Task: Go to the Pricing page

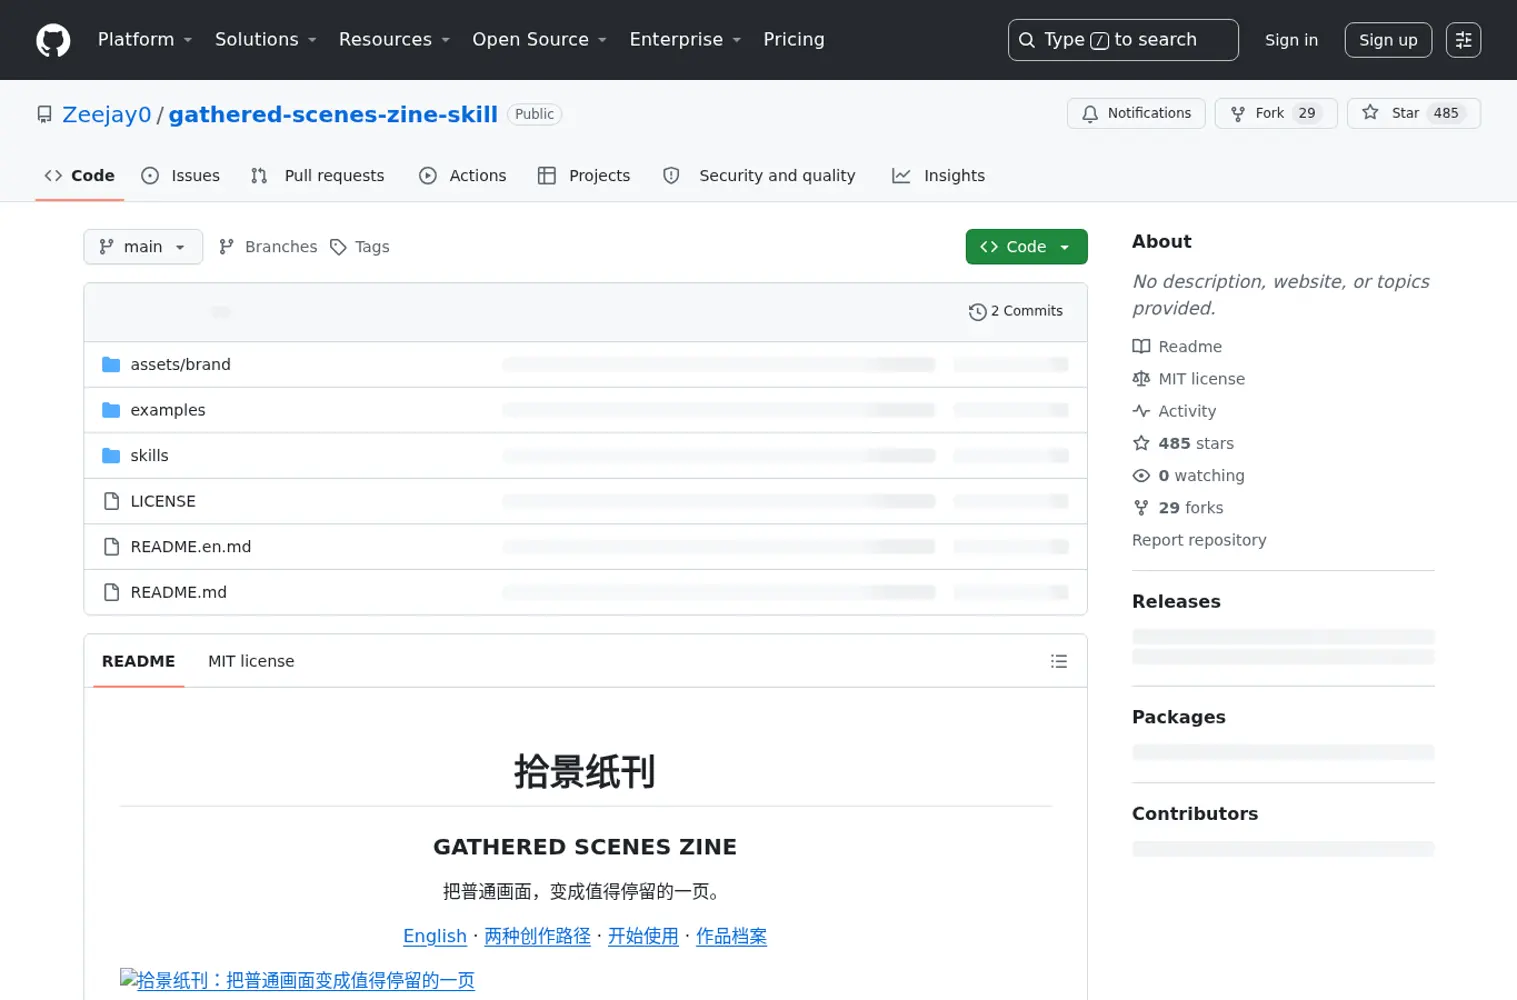Action: tap(794, 40)
